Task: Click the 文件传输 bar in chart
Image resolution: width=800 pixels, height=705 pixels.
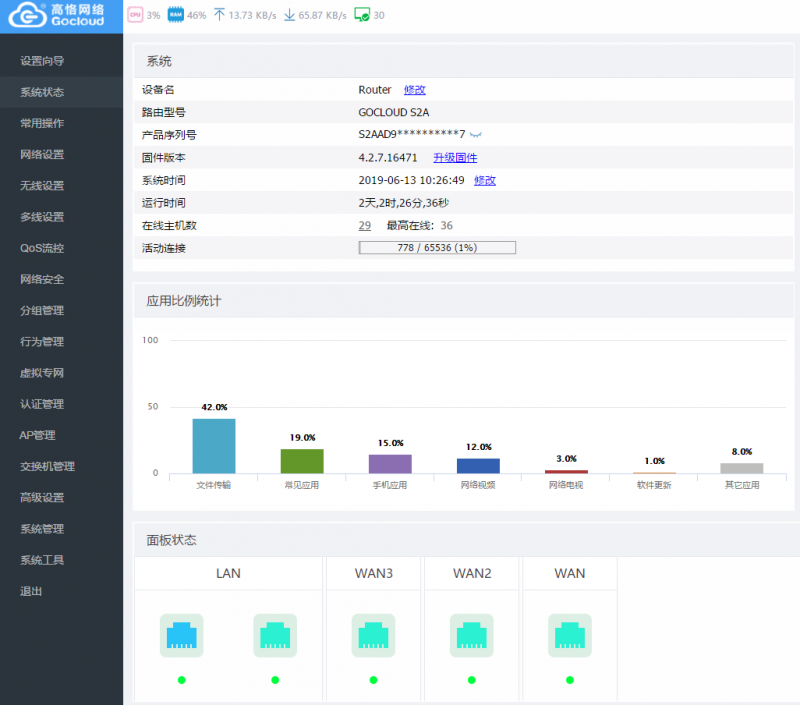Action: pos(214,446)
